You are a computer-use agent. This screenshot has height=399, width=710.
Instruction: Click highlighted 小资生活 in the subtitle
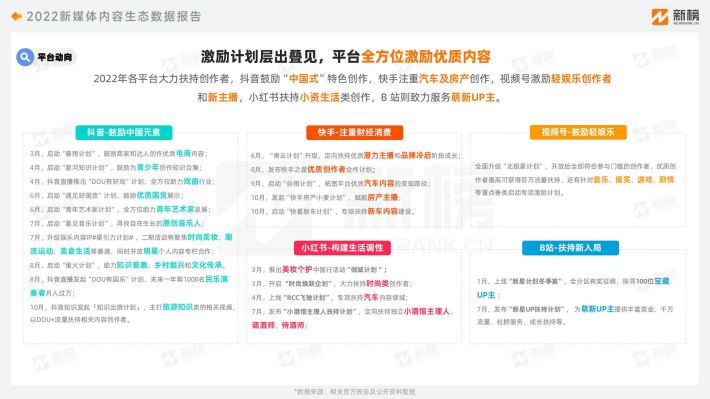click(x=320, y=97)
